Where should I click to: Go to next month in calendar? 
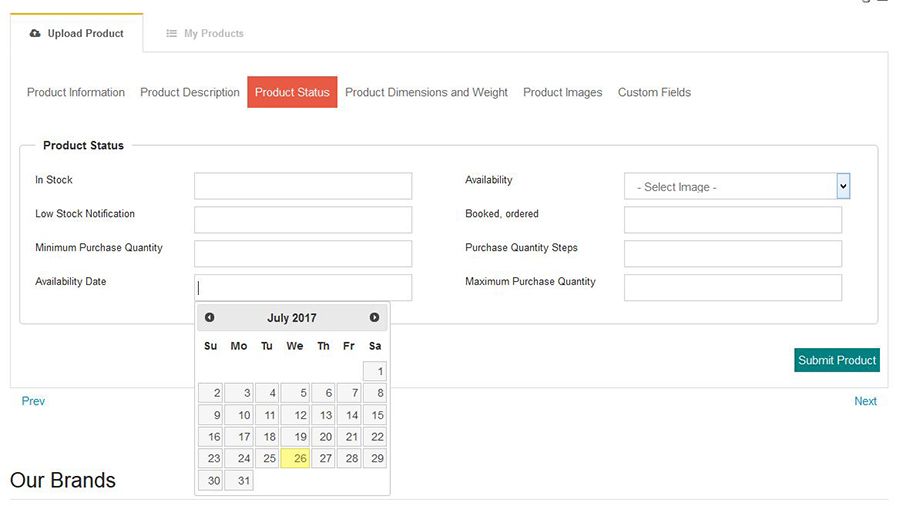374,318
